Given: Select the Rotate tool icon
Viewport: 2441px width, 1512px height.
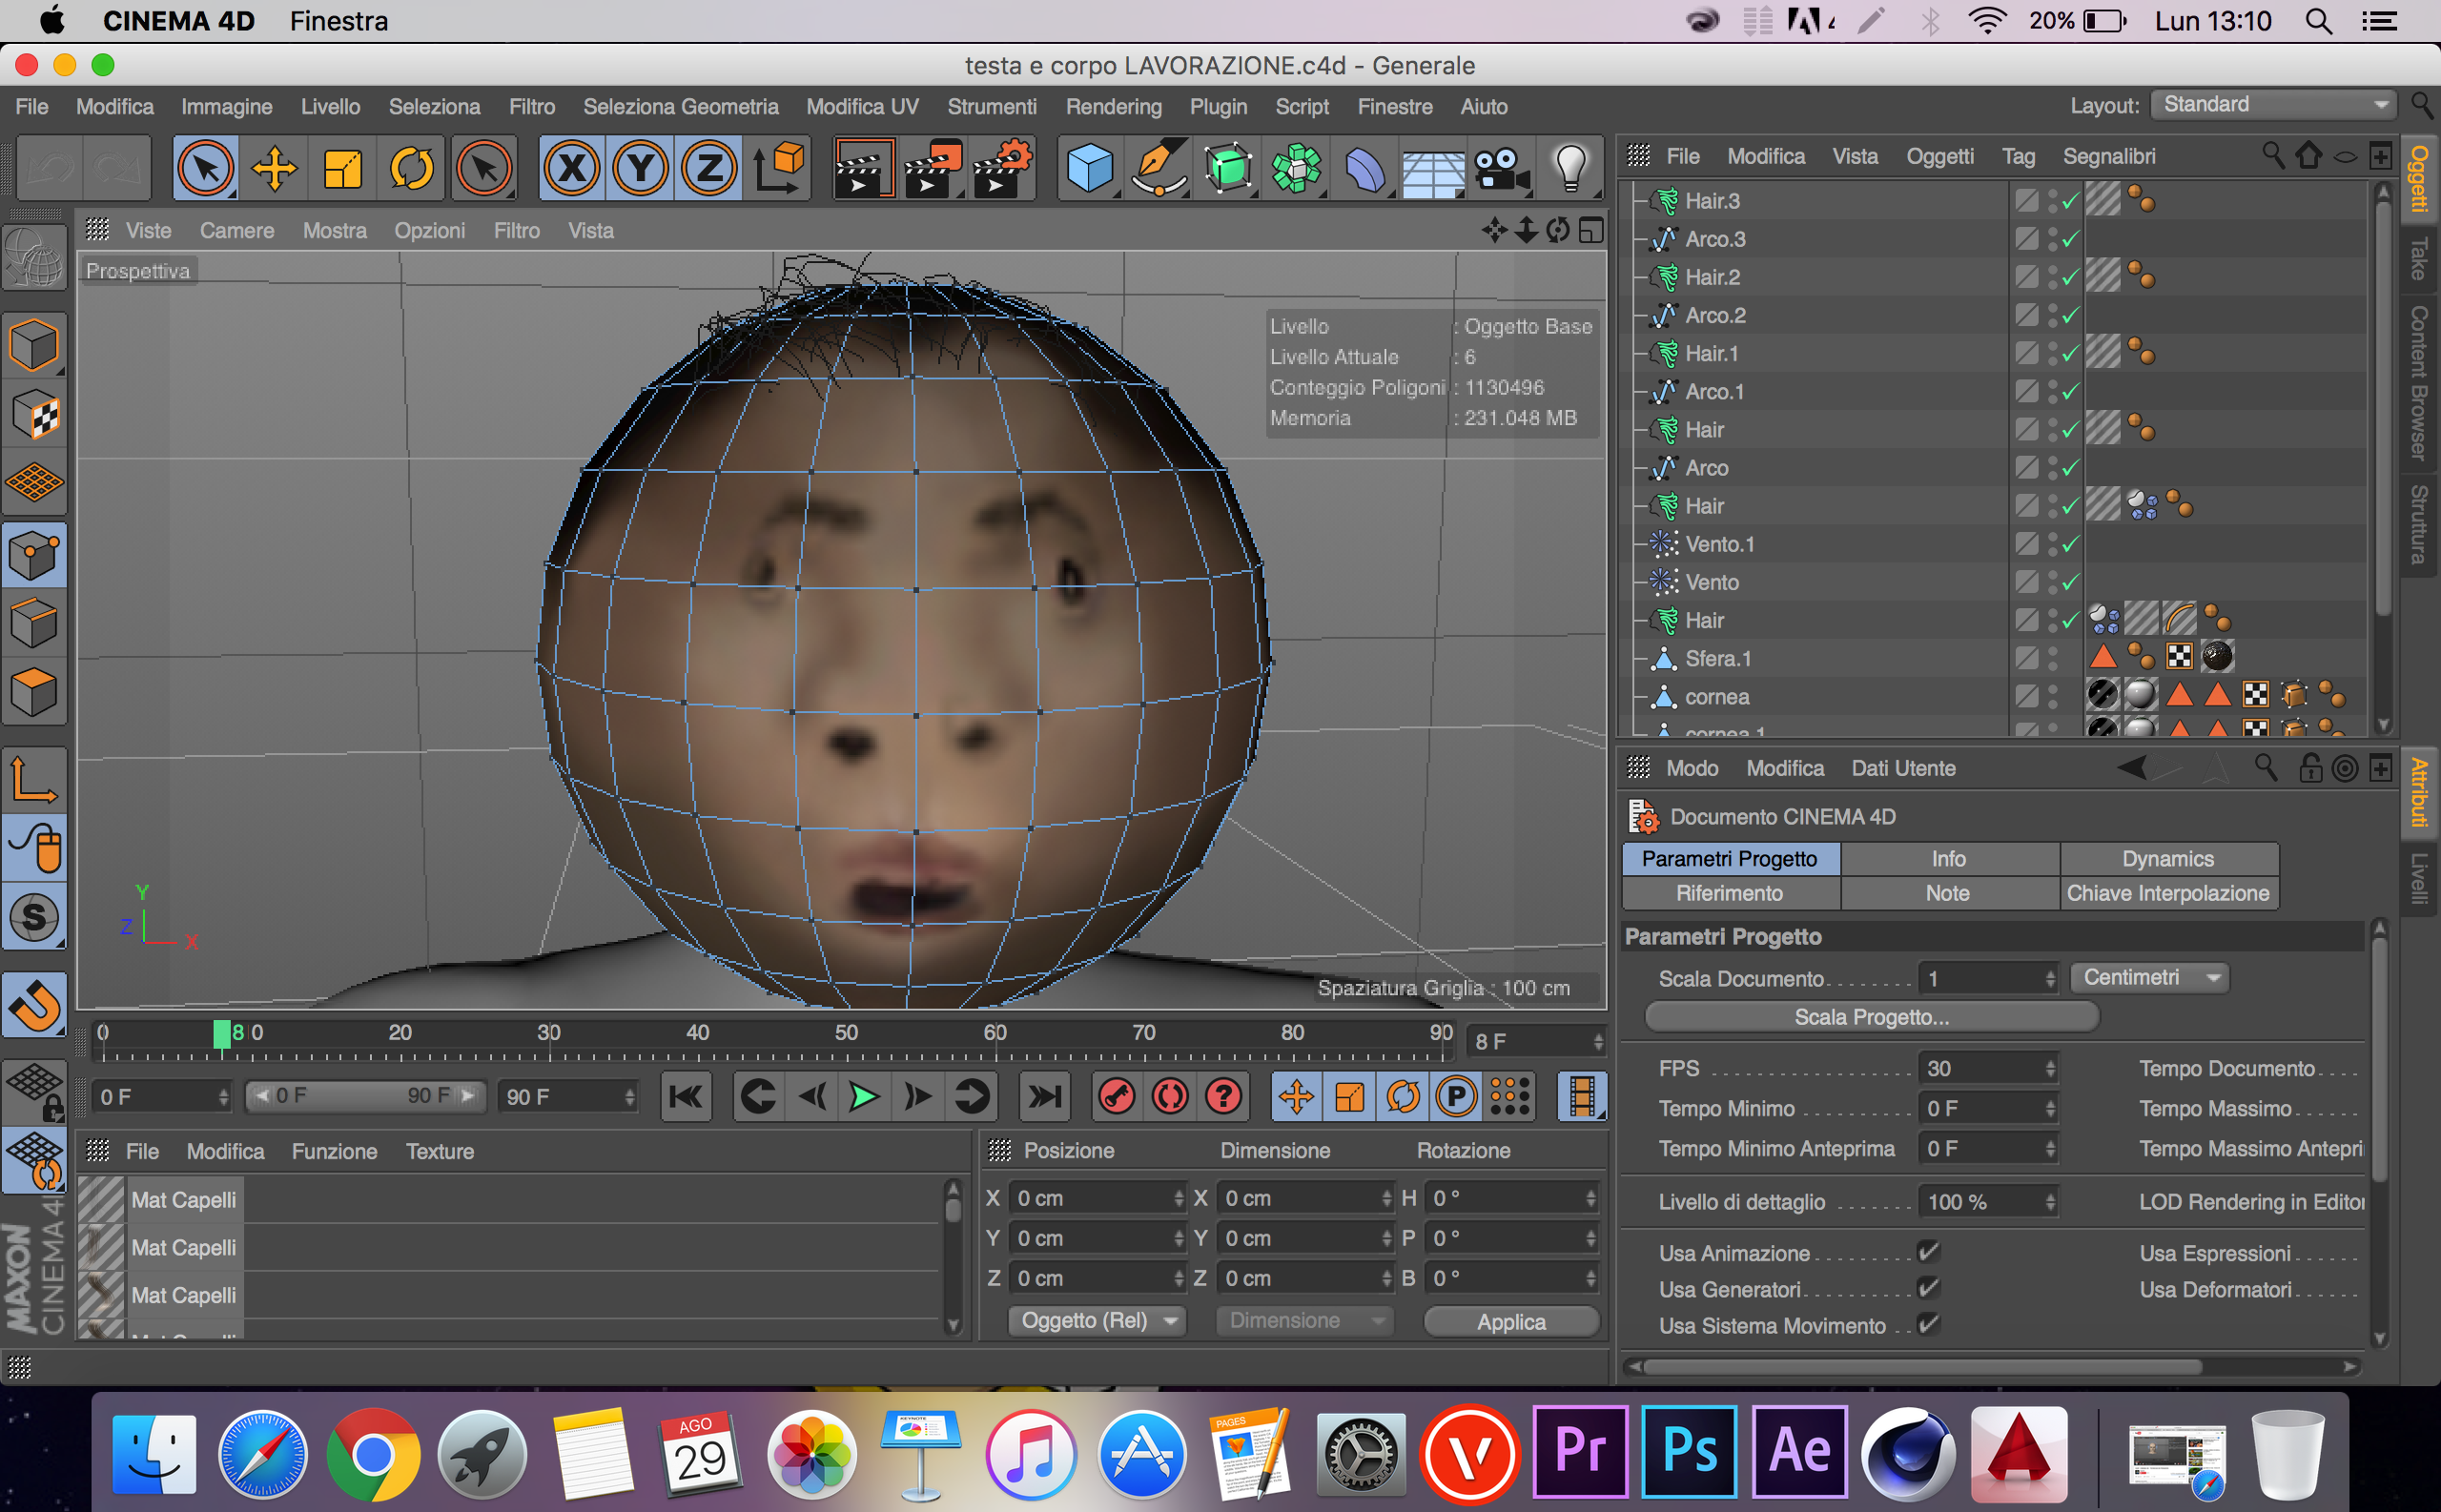Looking at the screenshot, I should (x=411, y=168).
